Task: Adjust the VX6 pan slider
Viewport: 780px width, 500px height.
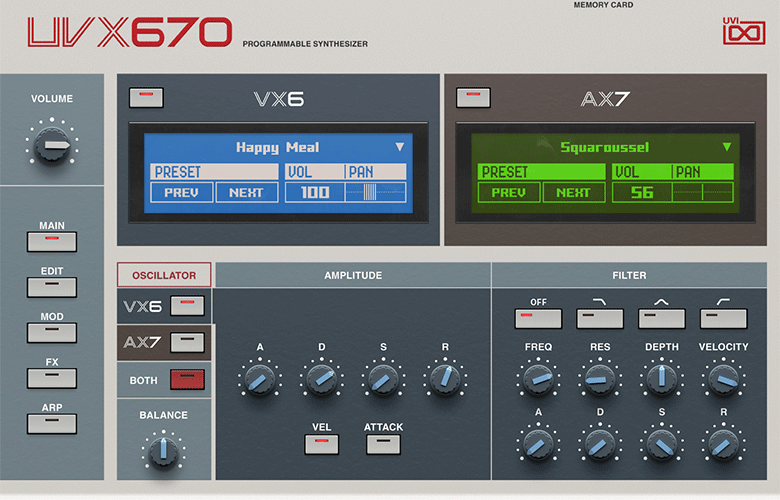Action: click(376, 193)
